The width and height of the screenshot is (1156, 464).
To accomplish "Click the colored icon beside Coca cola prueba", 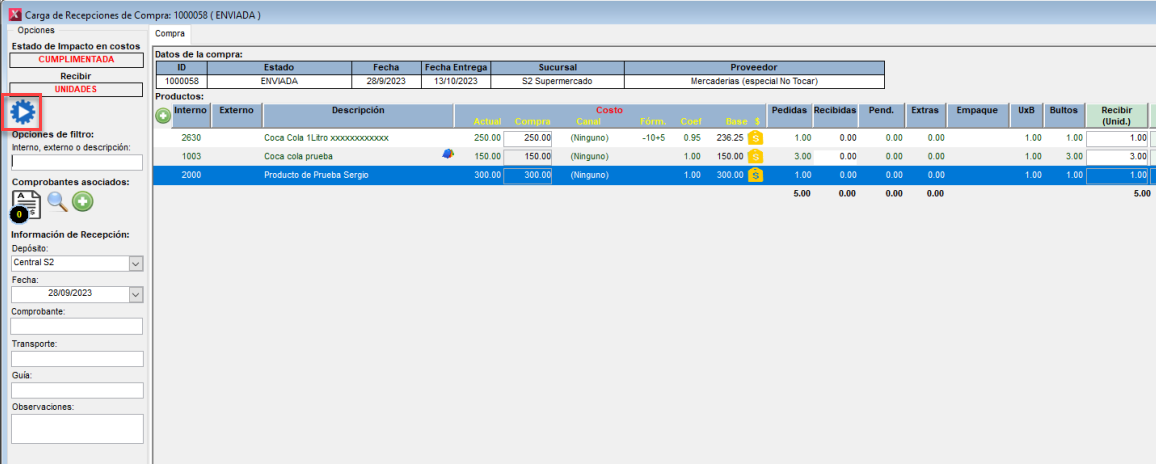I will click(x=449, y=155).
